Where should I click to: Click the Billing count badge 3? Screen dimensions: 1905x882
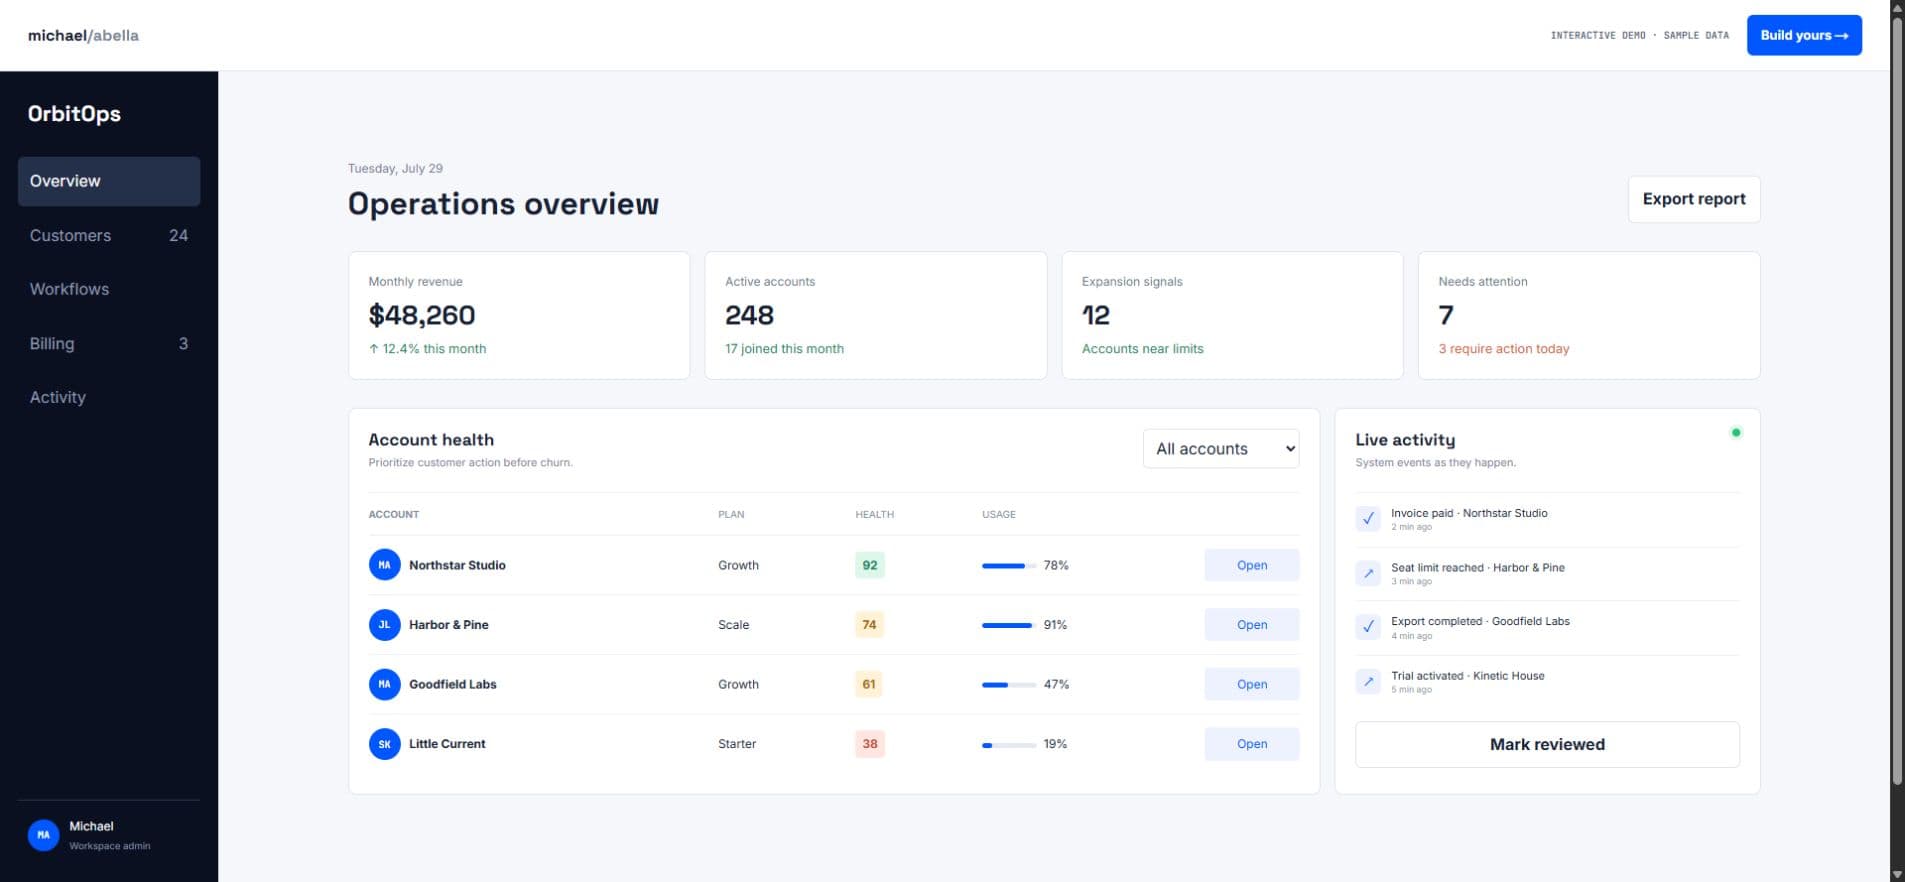click(x=183, y=343)
